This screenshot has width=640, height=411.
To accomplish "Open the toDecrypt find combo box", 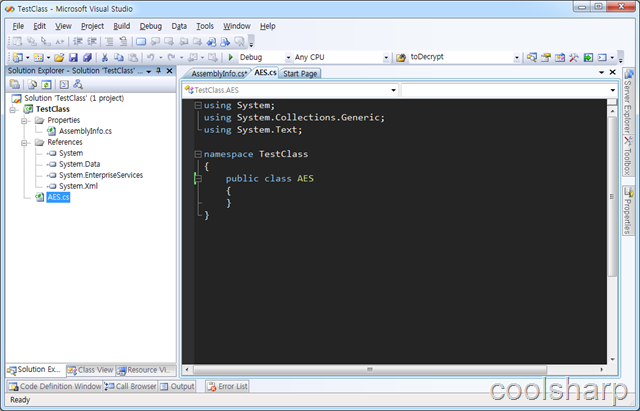I will 464,58.
